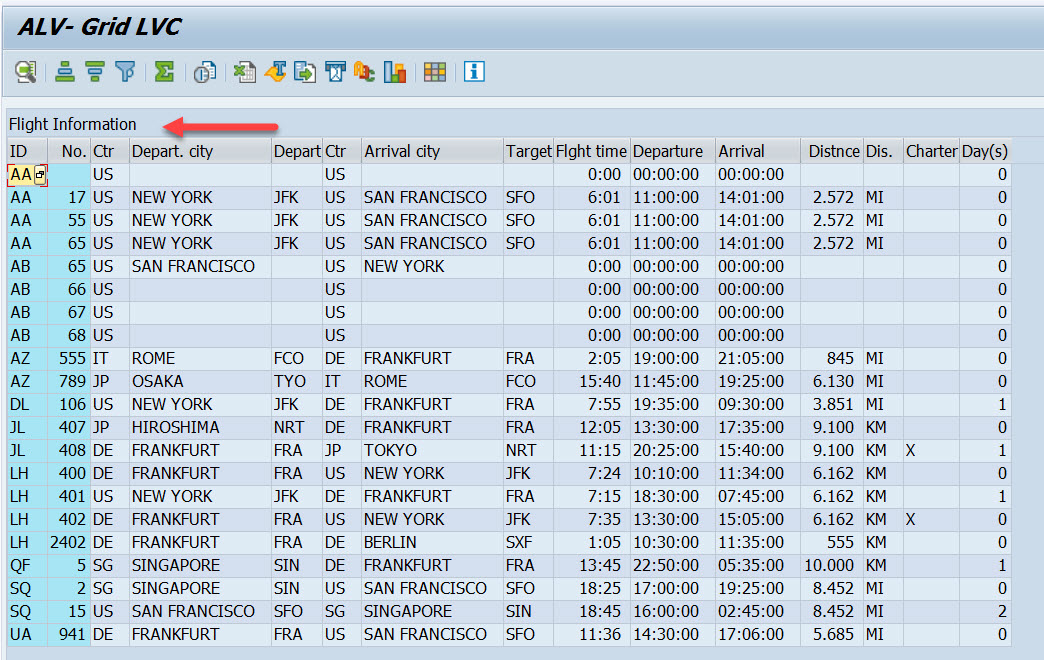Click the Details magnifying glass icon
The width and height of the screenshot is (1044, 660).
coord(25,71)
